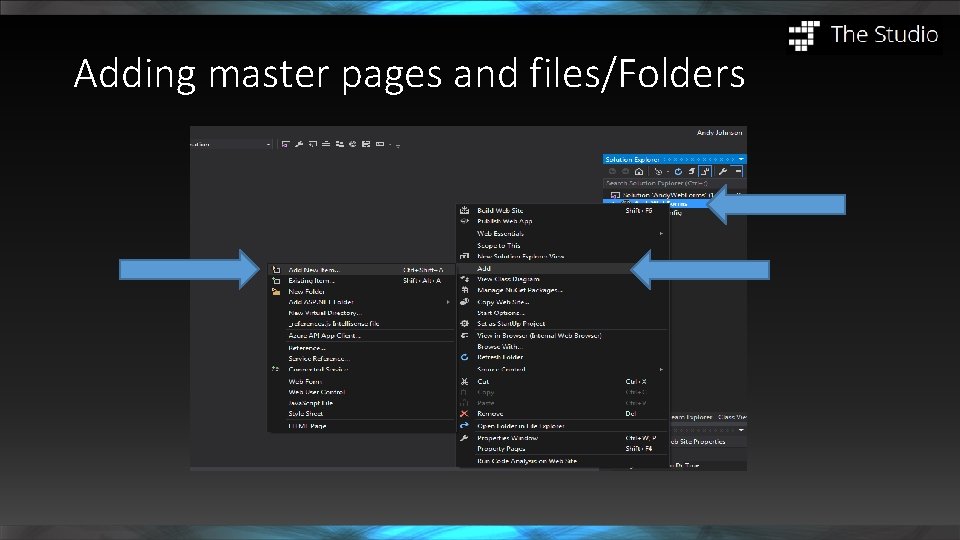The height and width of the screenshot is (540, 960).
Task: Click the Open Folder in File Explorer icon
Action: pos(465,426)
